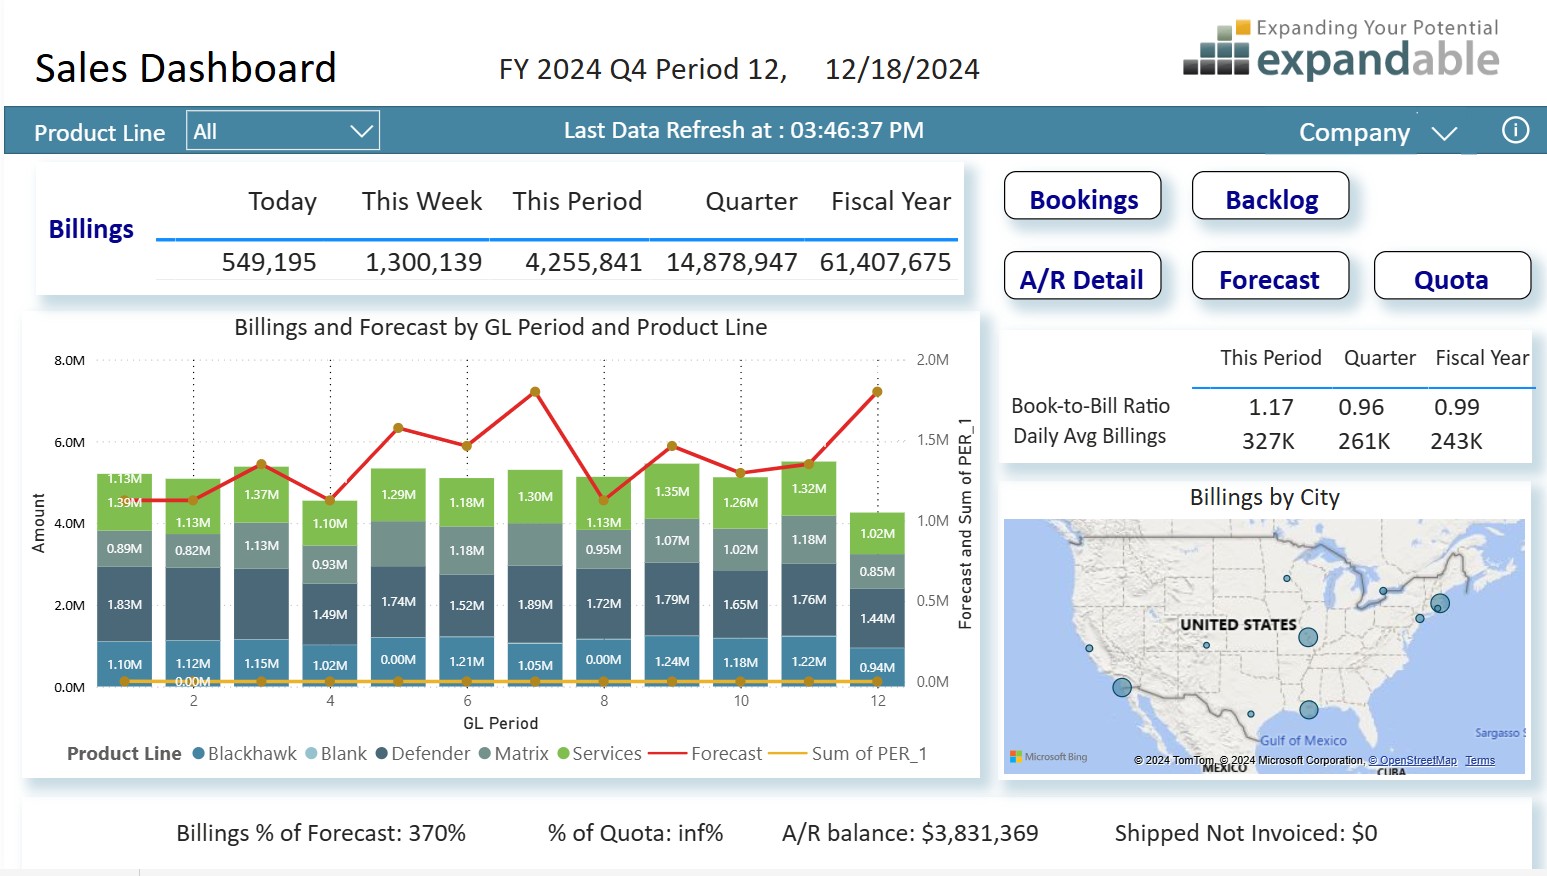Click the A/R Detail button
The image size is (1547, 876).
1081,277
